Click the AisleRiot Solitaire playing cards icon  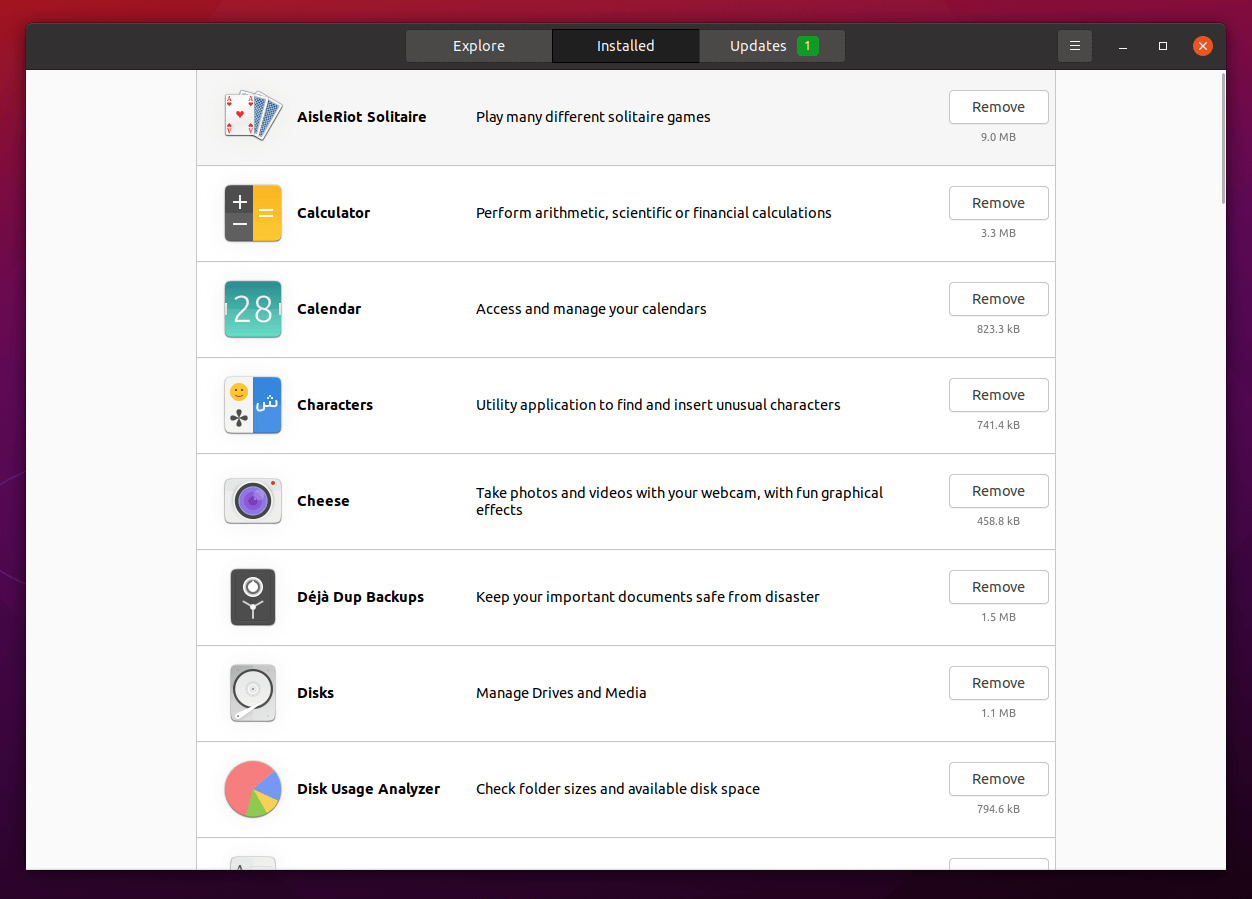coord(253,117)
